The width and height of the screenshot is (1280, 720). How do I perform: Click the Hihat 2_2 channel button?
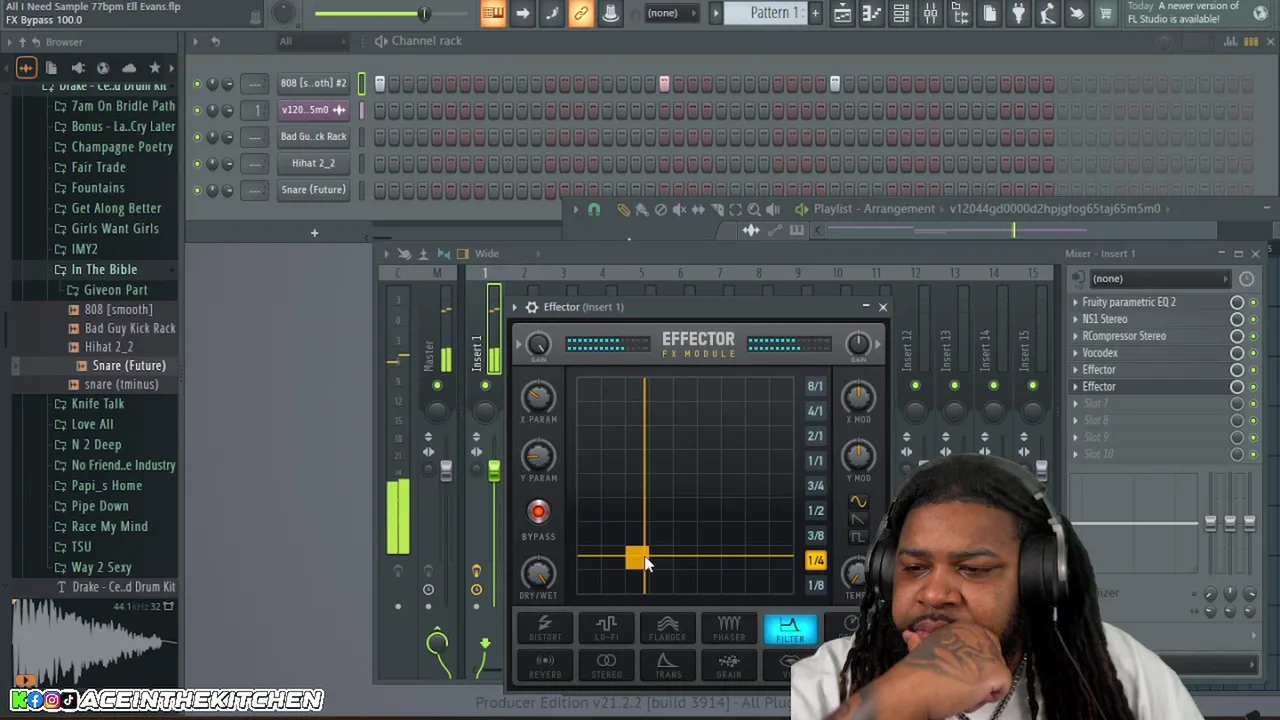pyautogui.click(x=313, y=163)
